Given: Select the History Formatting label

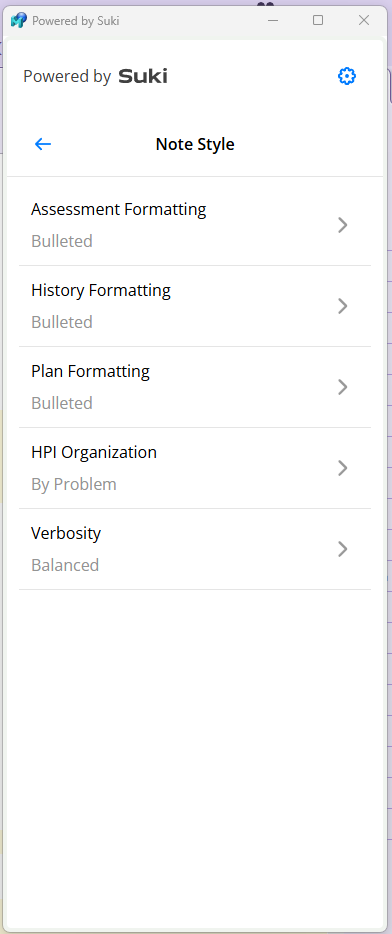Looking at the screenshot, I should coord(101,291).
